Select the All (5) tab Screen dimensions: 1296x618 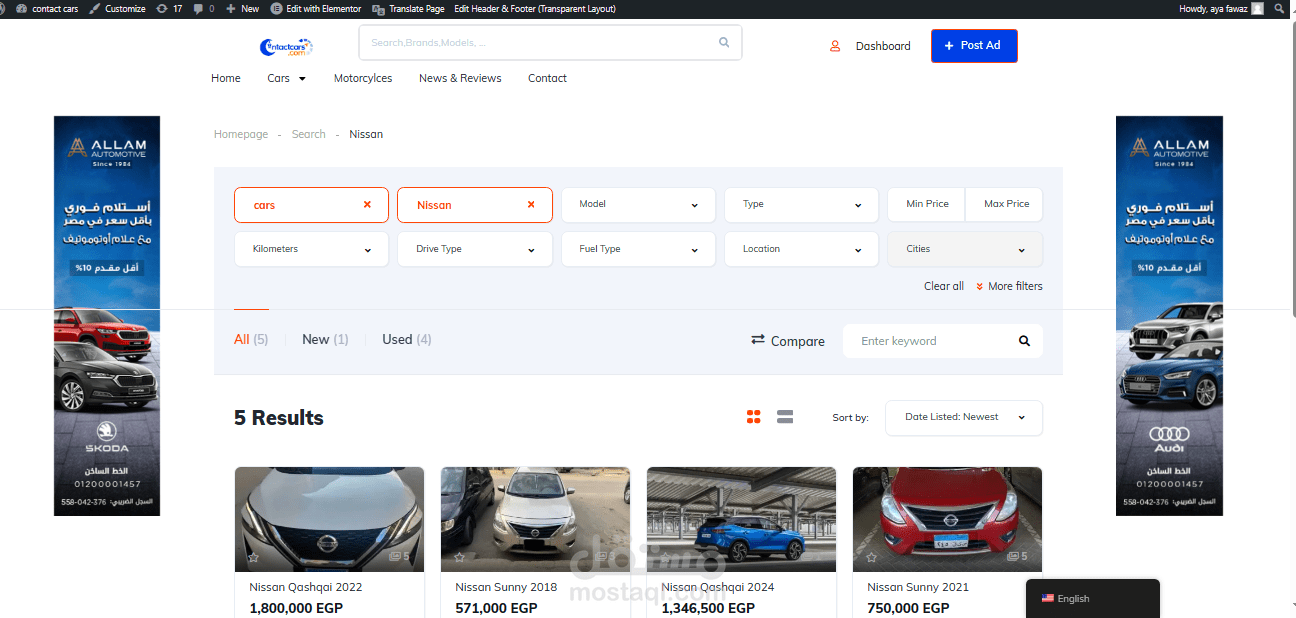coord(251,340)
